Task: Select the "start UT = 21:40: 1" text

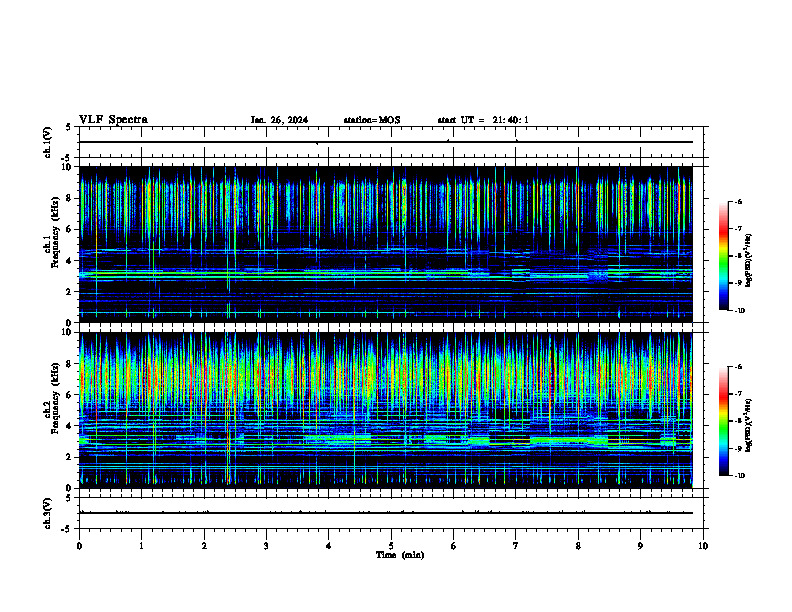Action: click(x=483, y=120)
